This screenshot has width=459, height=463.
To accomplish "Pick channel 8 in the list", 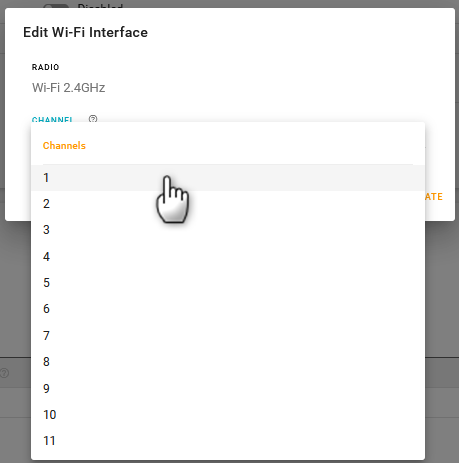I will (x=228, y=362).
